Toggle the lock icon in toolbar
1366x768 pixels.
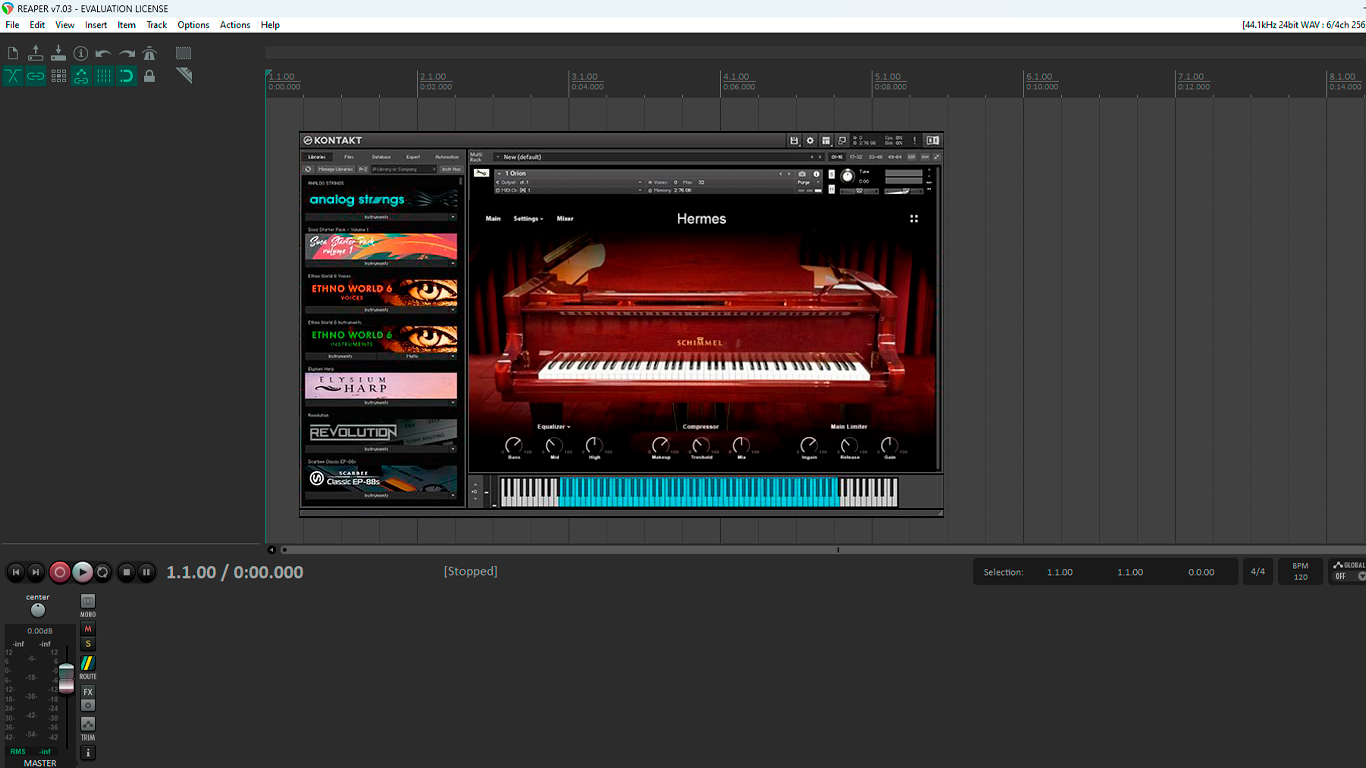point(149,76)
